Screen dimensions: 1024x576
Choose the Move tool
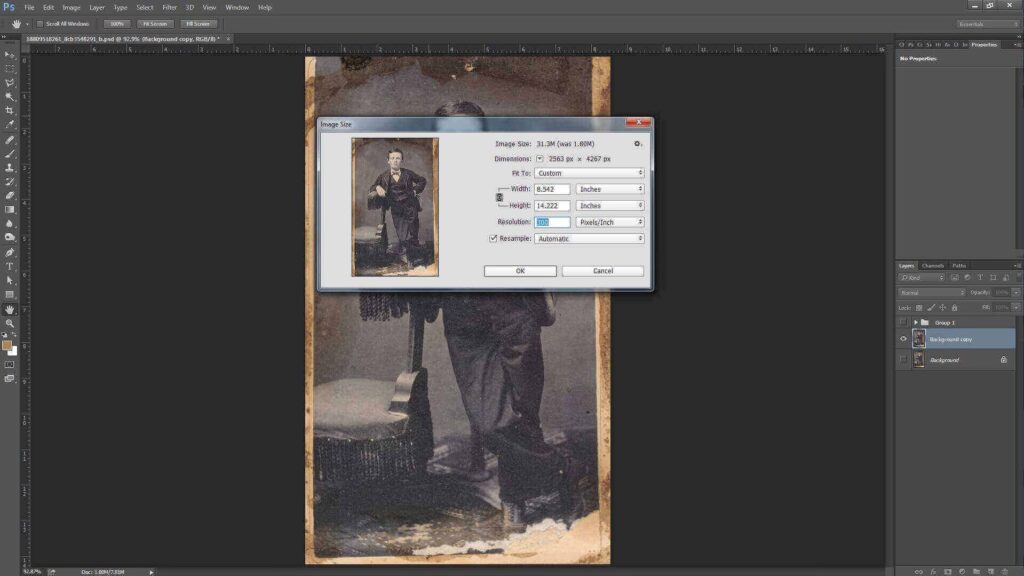[10, 54]
